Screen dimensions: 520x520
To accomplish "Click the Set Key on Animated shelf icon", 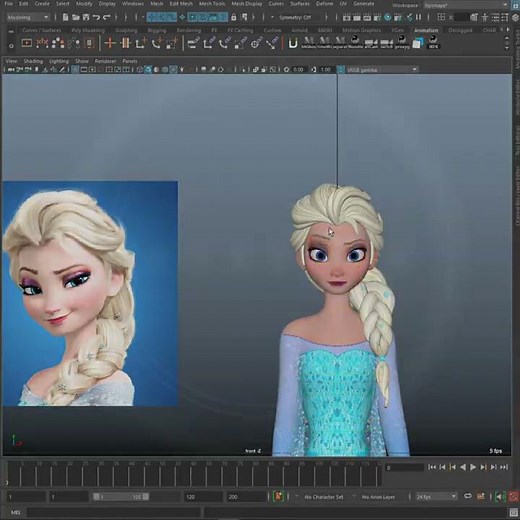I will coord(125,43).
